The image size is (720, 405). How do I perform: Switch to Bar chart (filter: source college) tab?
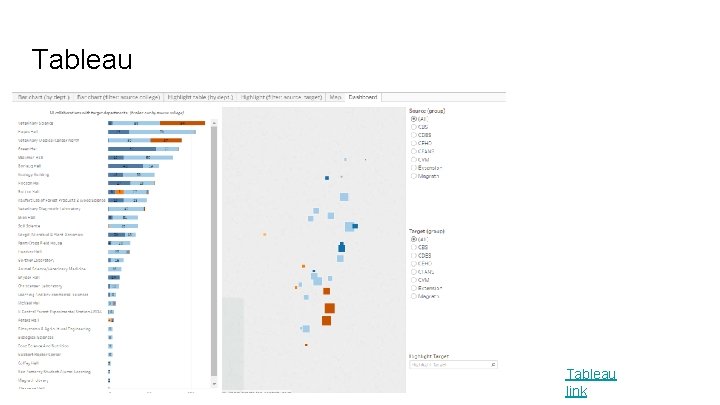point(107,97)
